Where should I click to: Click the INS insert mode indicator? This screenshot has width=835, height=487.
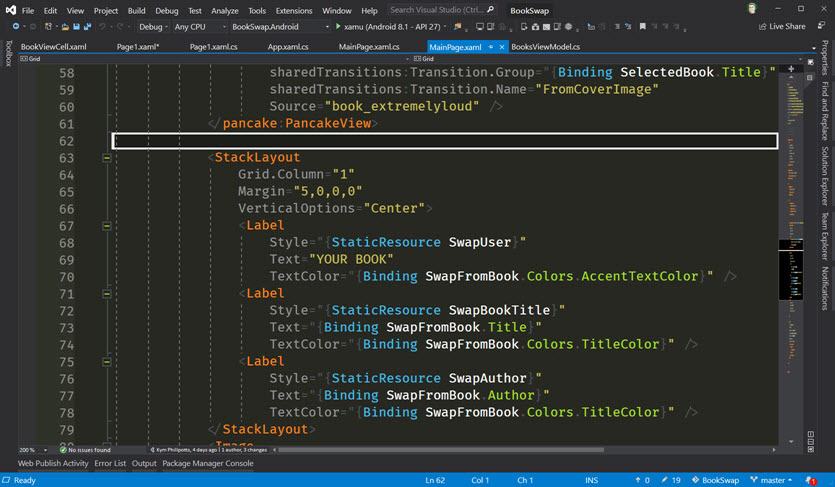[x=592, y=480]
